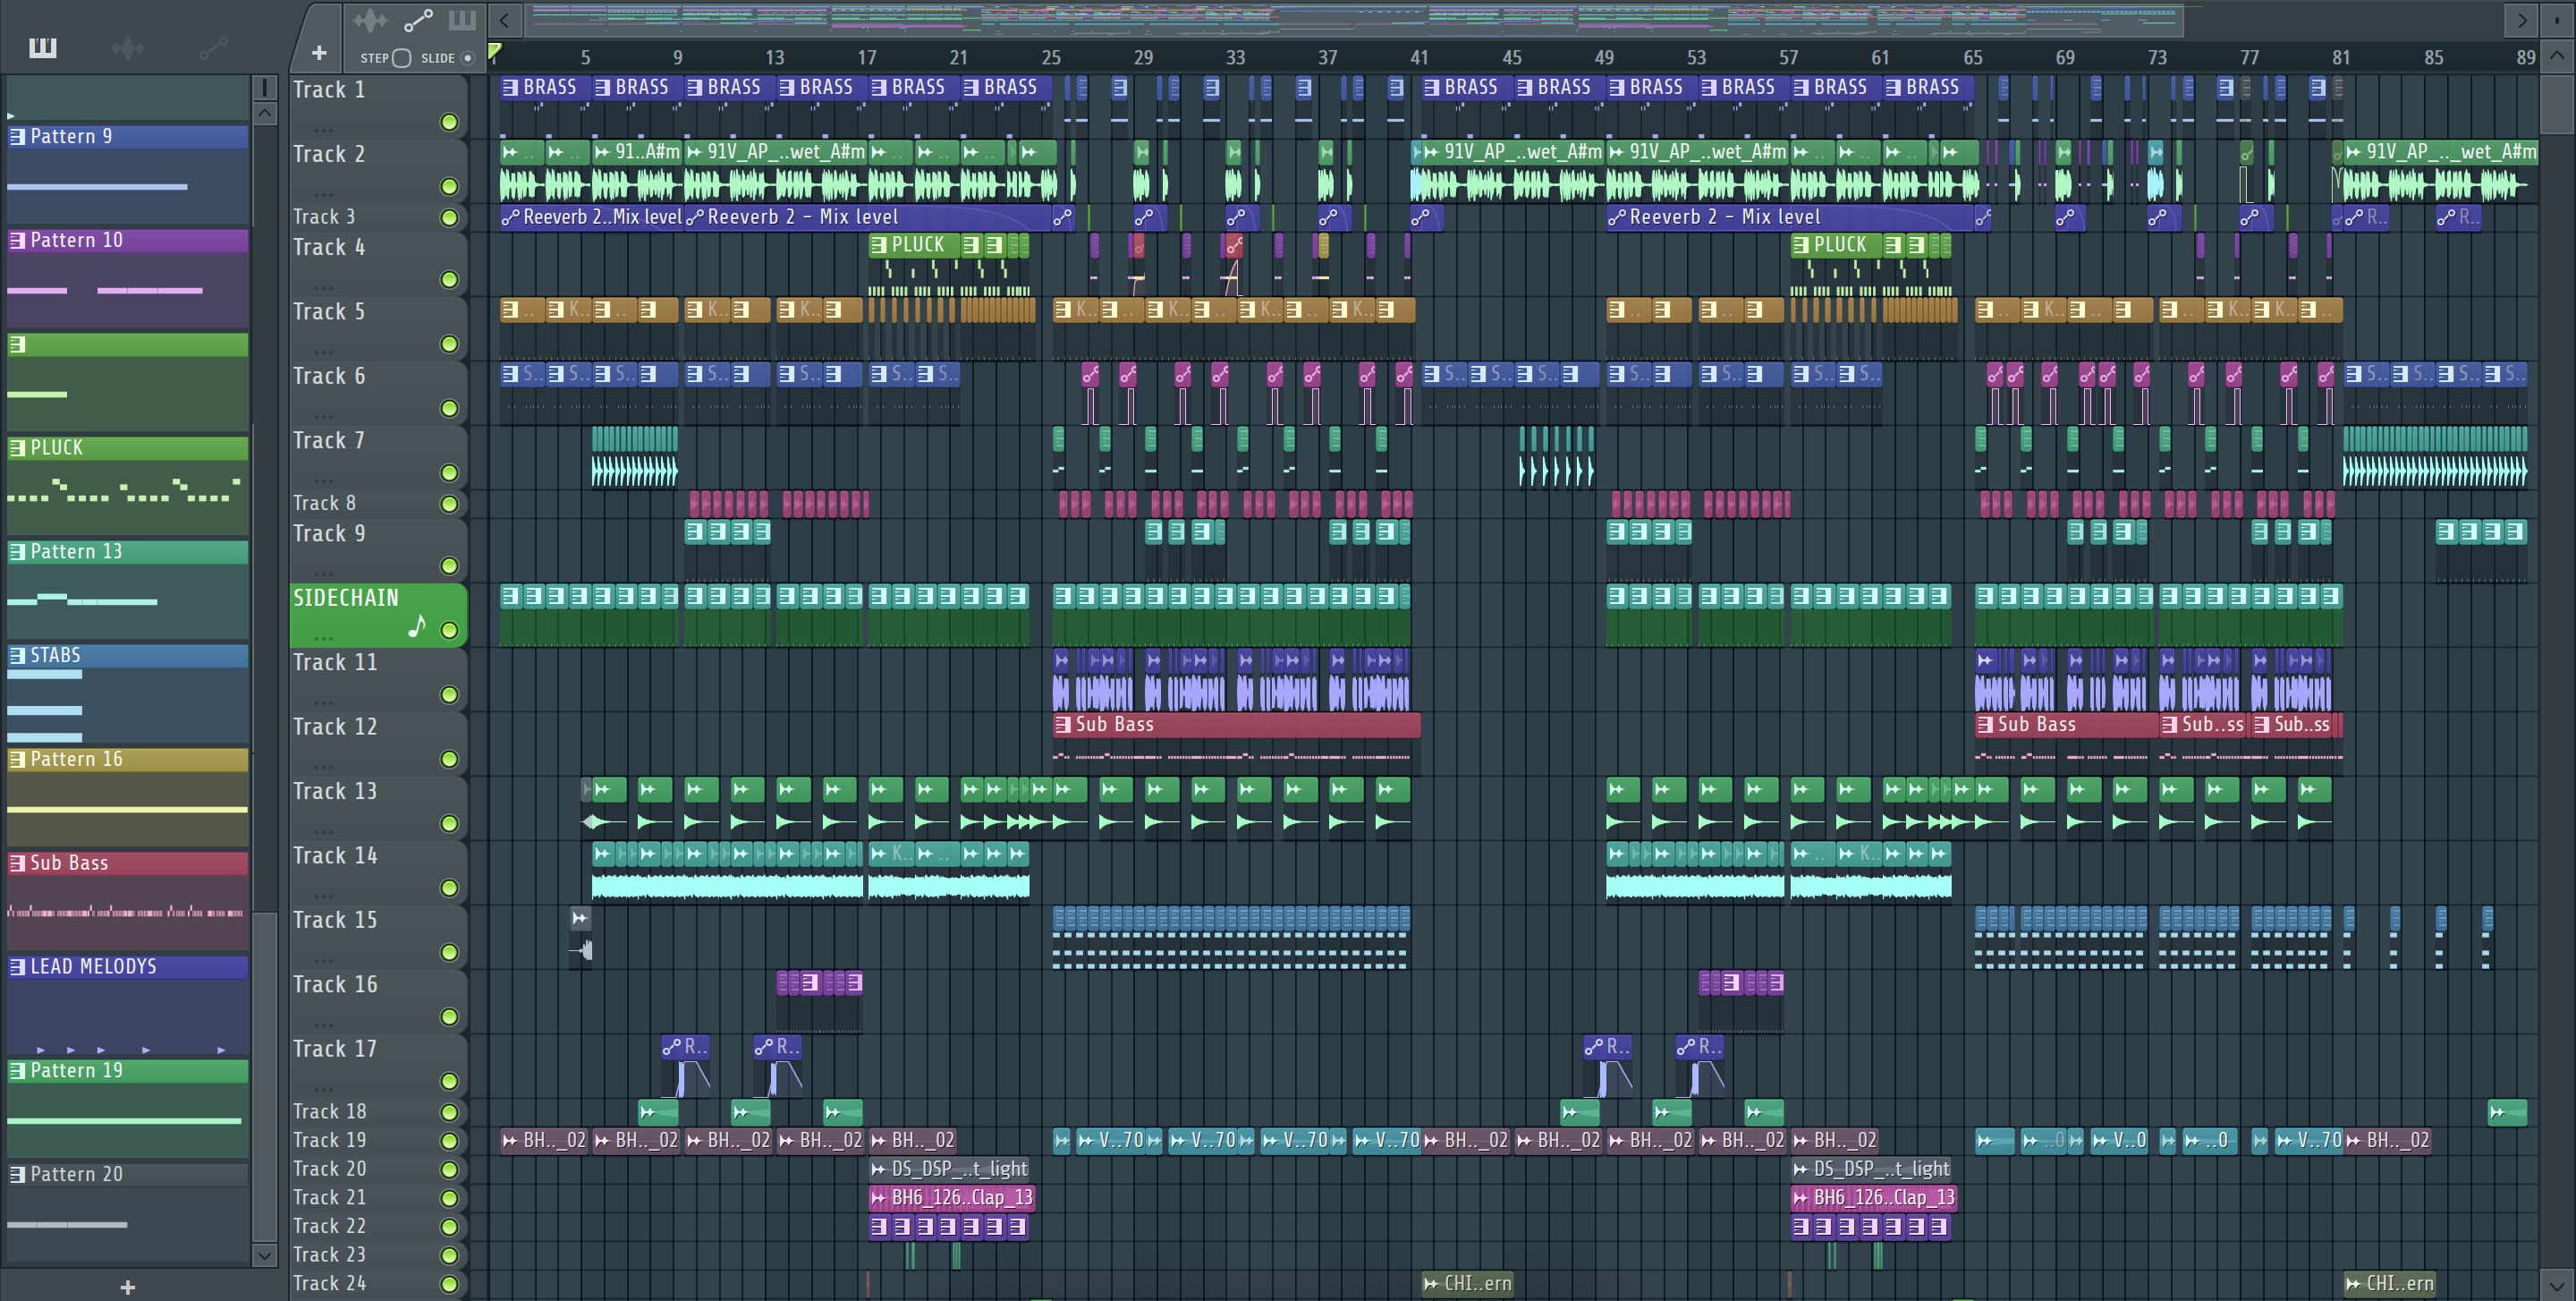The height and width of the screenshot is (1301, 2576).
Task: Add a new track with the plus tab
Action: [319, 52]
